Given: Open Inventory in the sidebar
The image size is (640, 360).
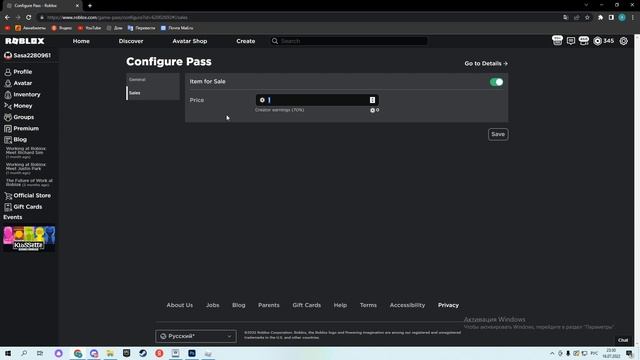Looking at the screenshot, I should [22, 95].
